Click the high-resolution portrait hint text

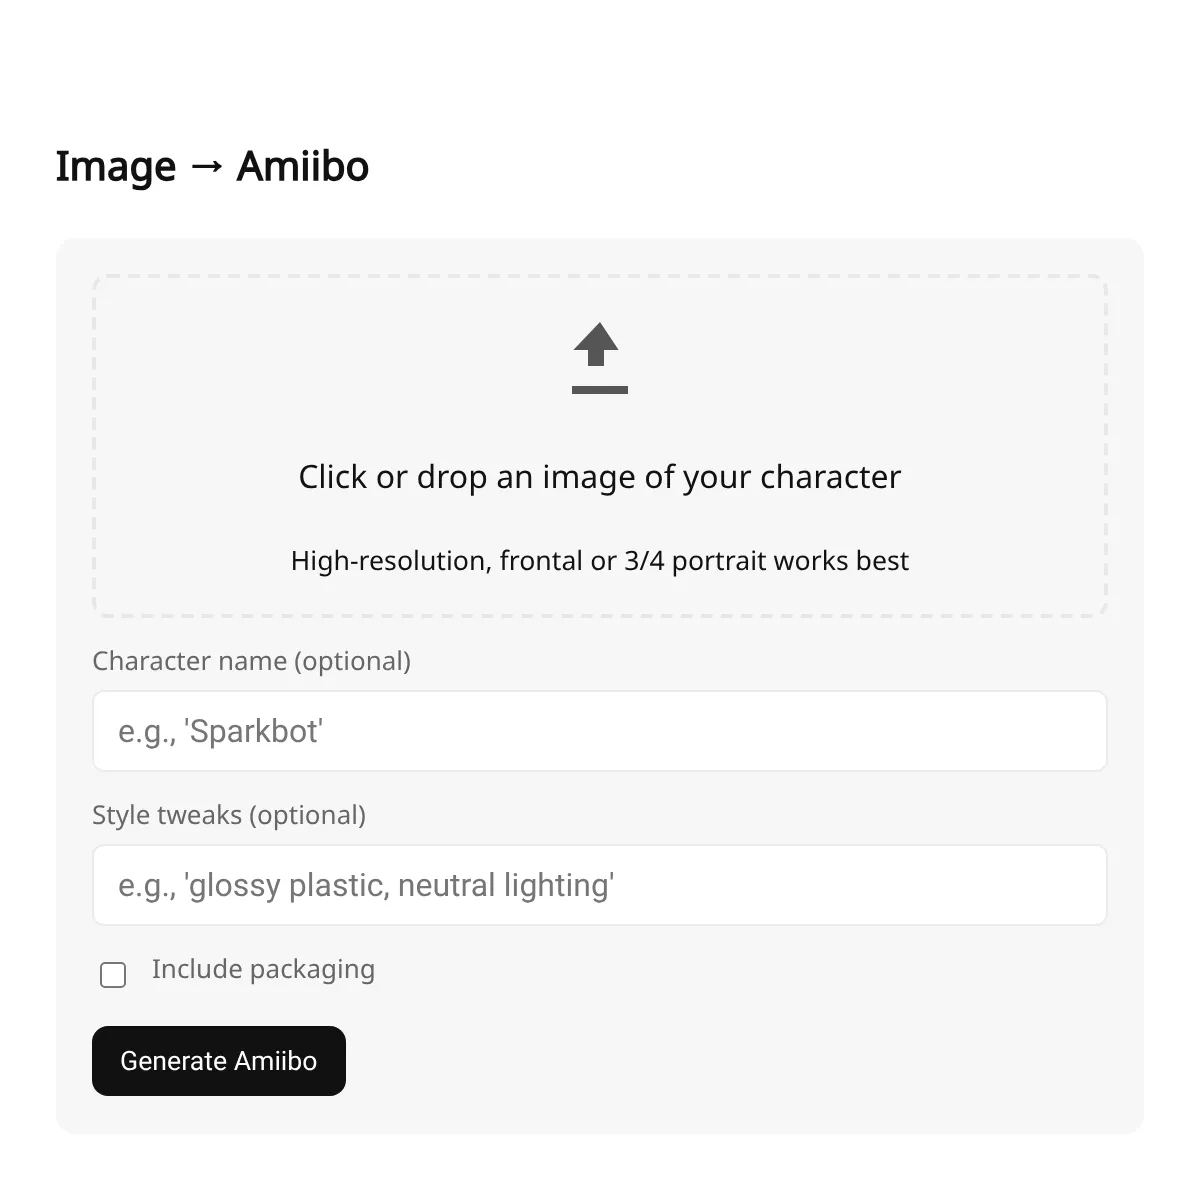[599, 561]
